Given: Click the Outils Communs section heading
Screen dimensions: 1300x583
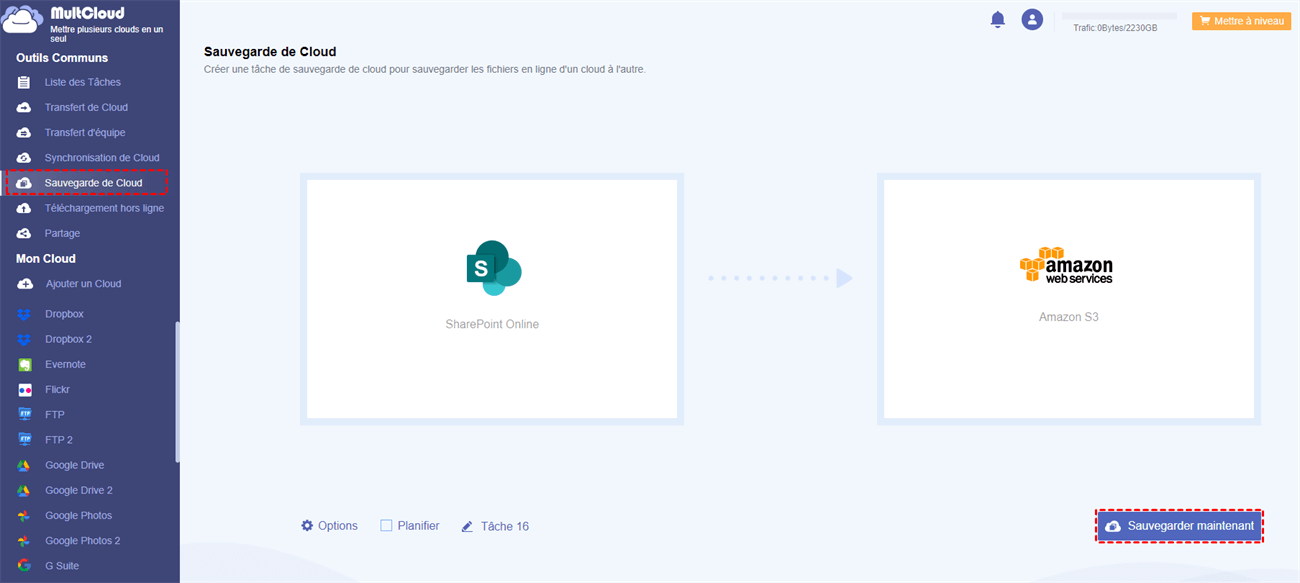Looking at the screenshot, I should (x=62, y=58).
